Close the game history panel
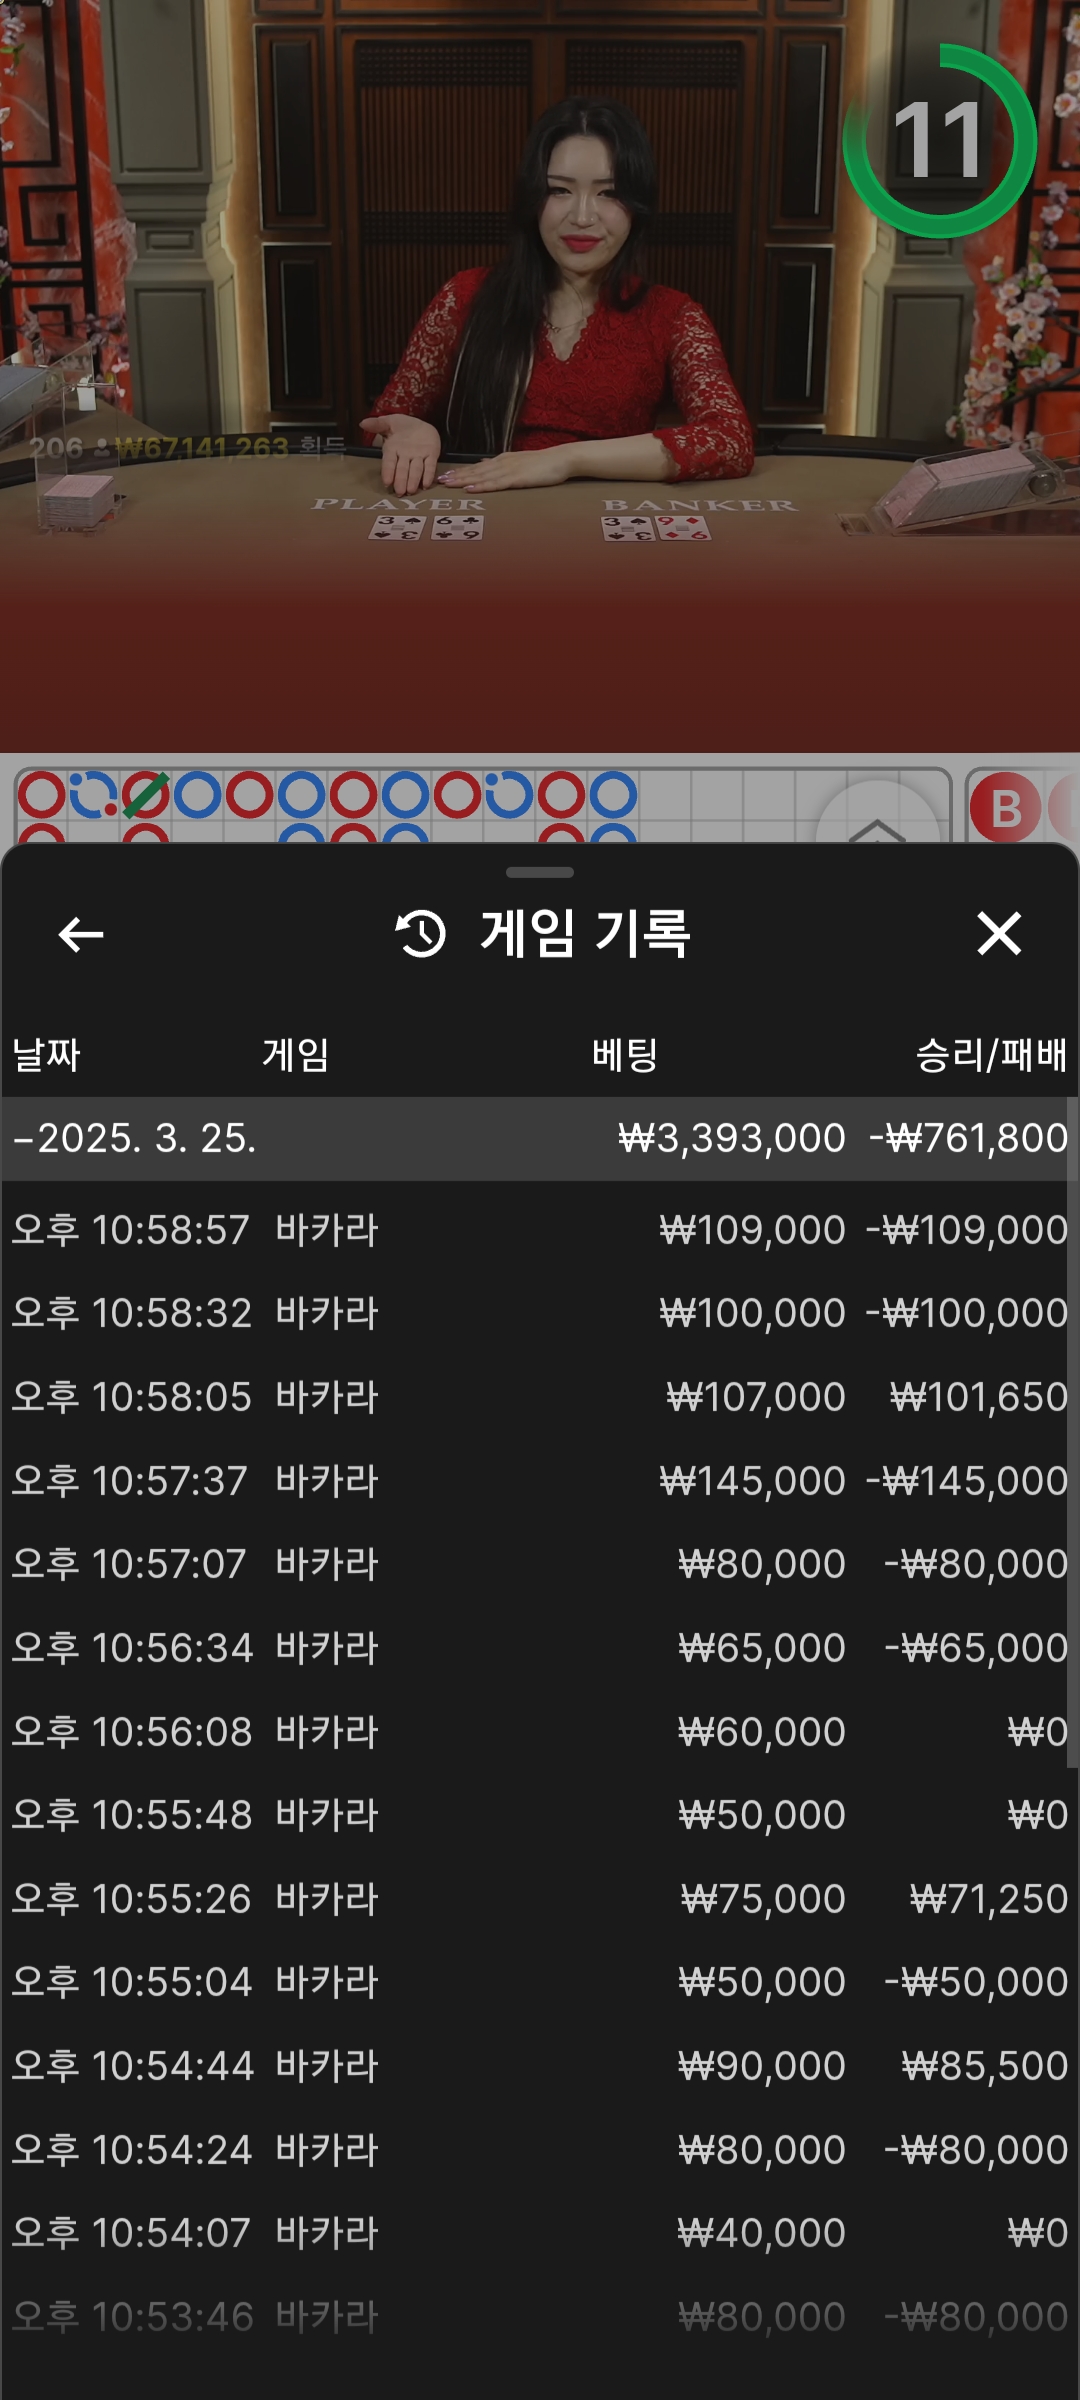Screen dimensions: 1080x2400 (x=998, y=934)
